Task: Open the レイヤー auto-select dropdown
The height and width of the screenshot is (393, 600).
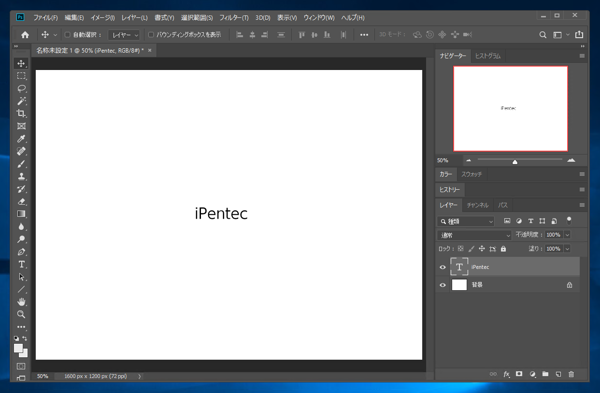Action: coord(124,35)
